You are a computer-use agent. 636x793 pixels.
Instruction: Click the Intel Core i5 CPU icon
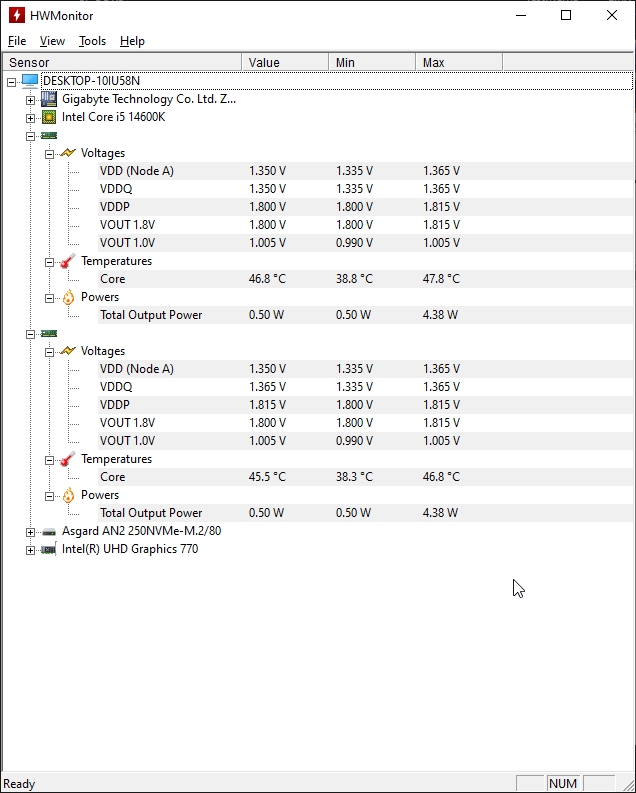49,117
